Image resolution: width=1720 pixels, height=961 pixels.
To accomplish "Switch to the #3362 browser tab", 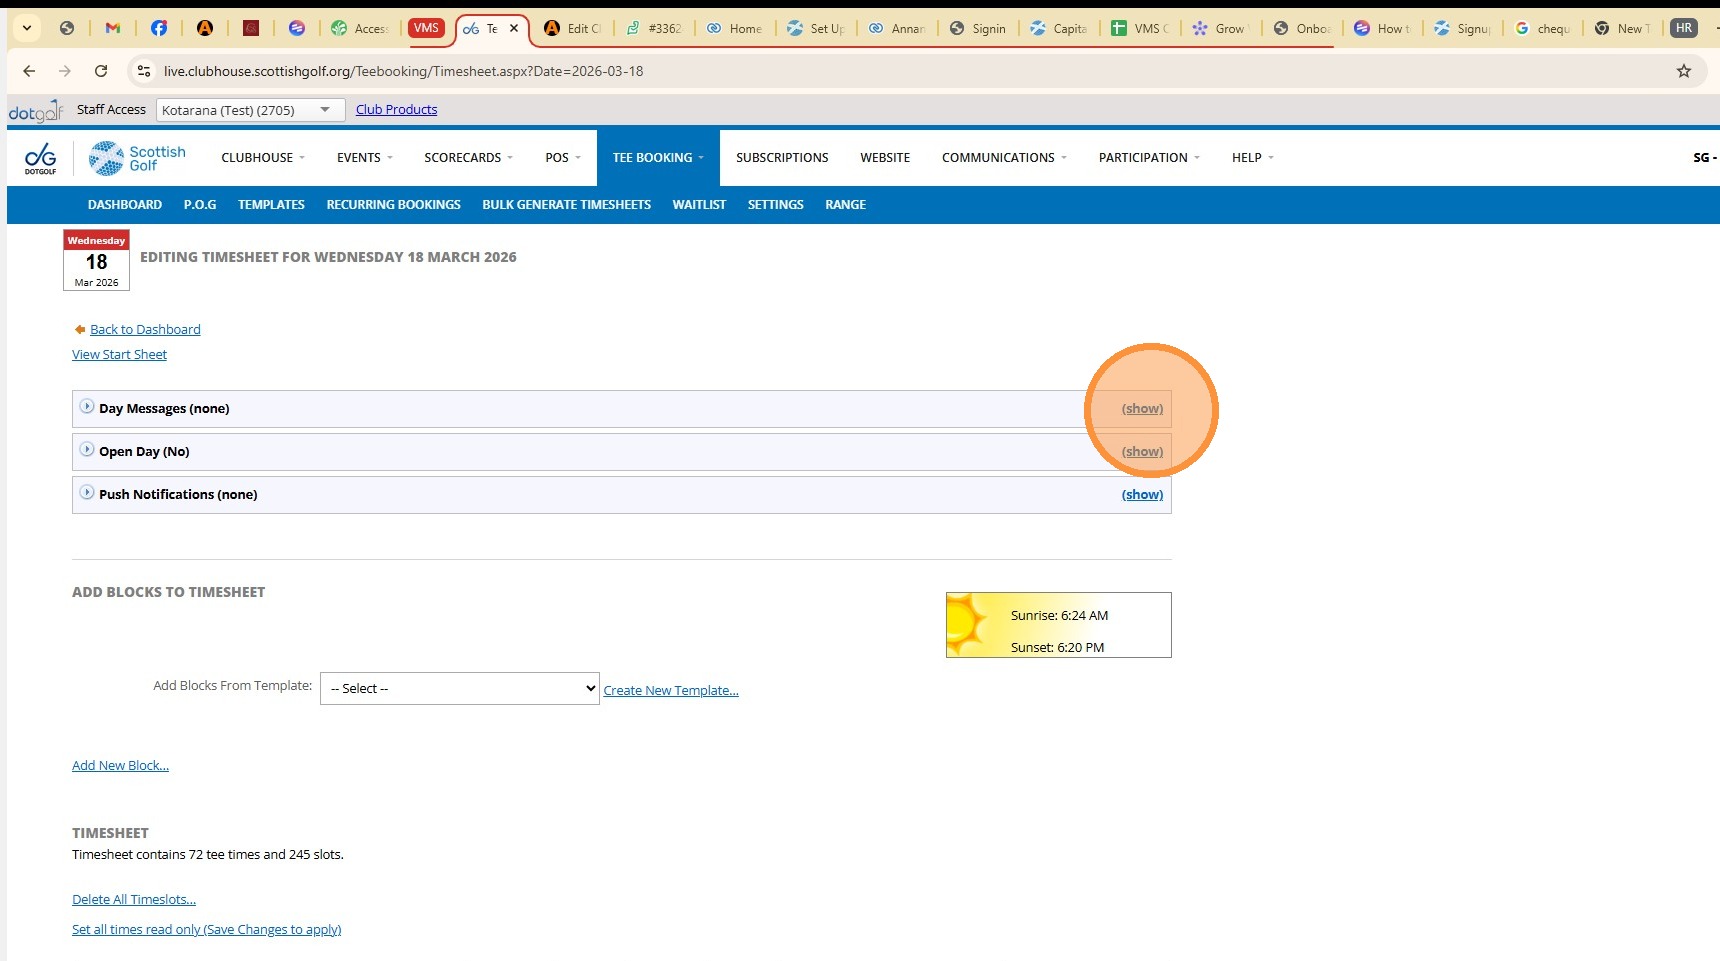I will coord(654,28).
